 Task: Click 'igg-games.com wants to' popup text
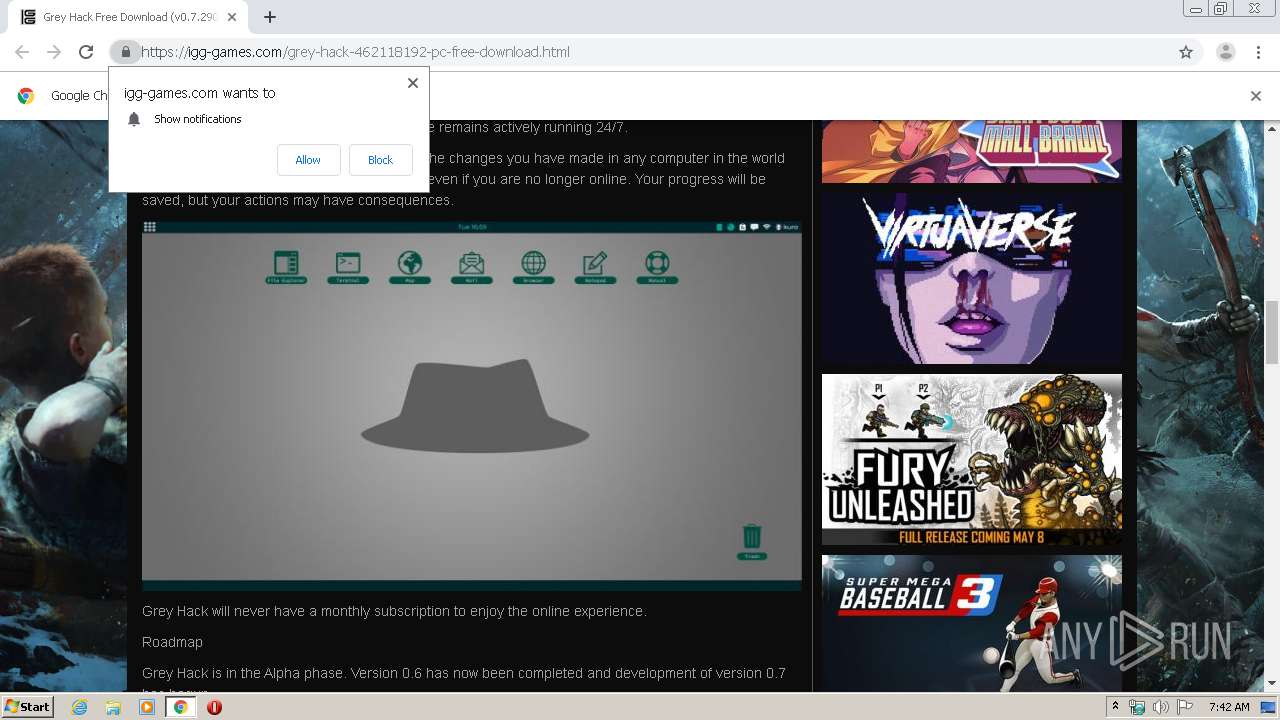point(200,93)
